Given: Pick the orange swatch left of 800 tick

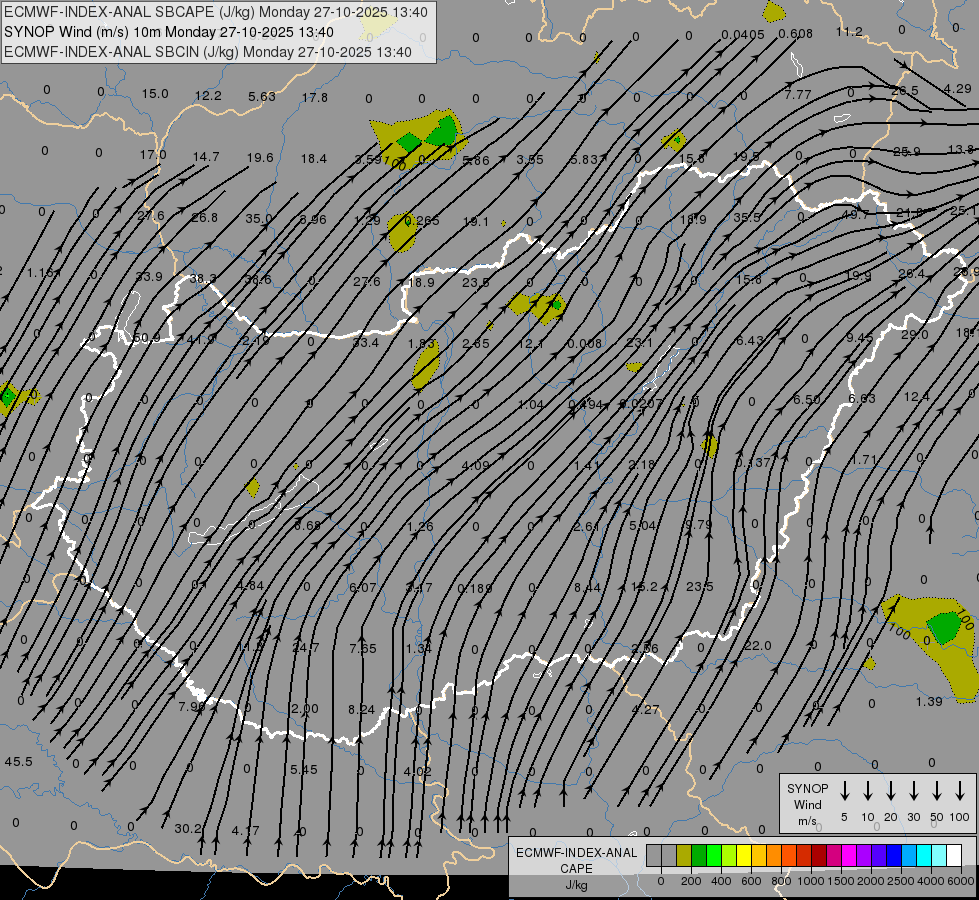Looking at the screenshot, I should (x=774, y=855).
